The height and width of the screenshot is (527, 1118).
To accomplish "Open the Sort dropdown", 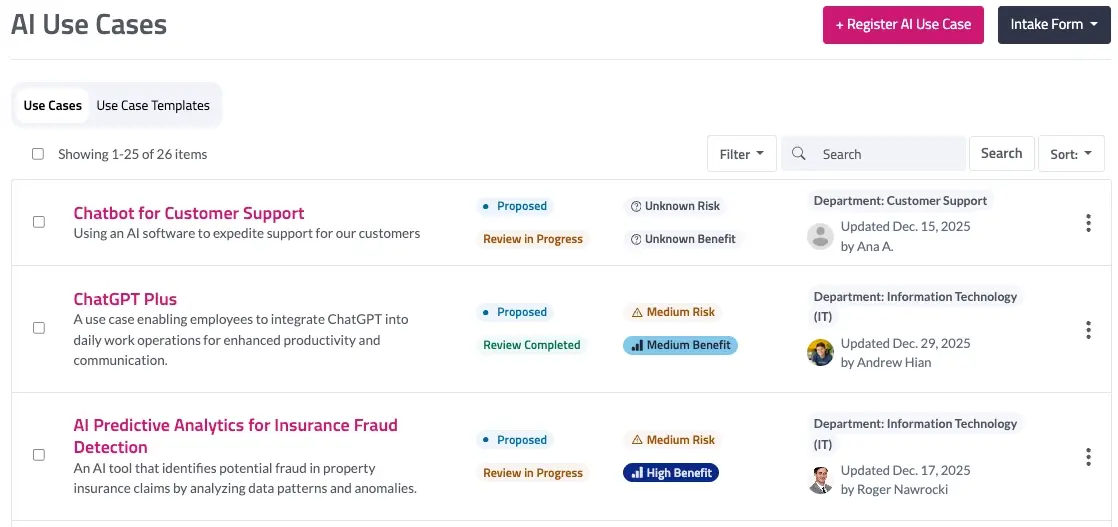I will coord(1071,154).
